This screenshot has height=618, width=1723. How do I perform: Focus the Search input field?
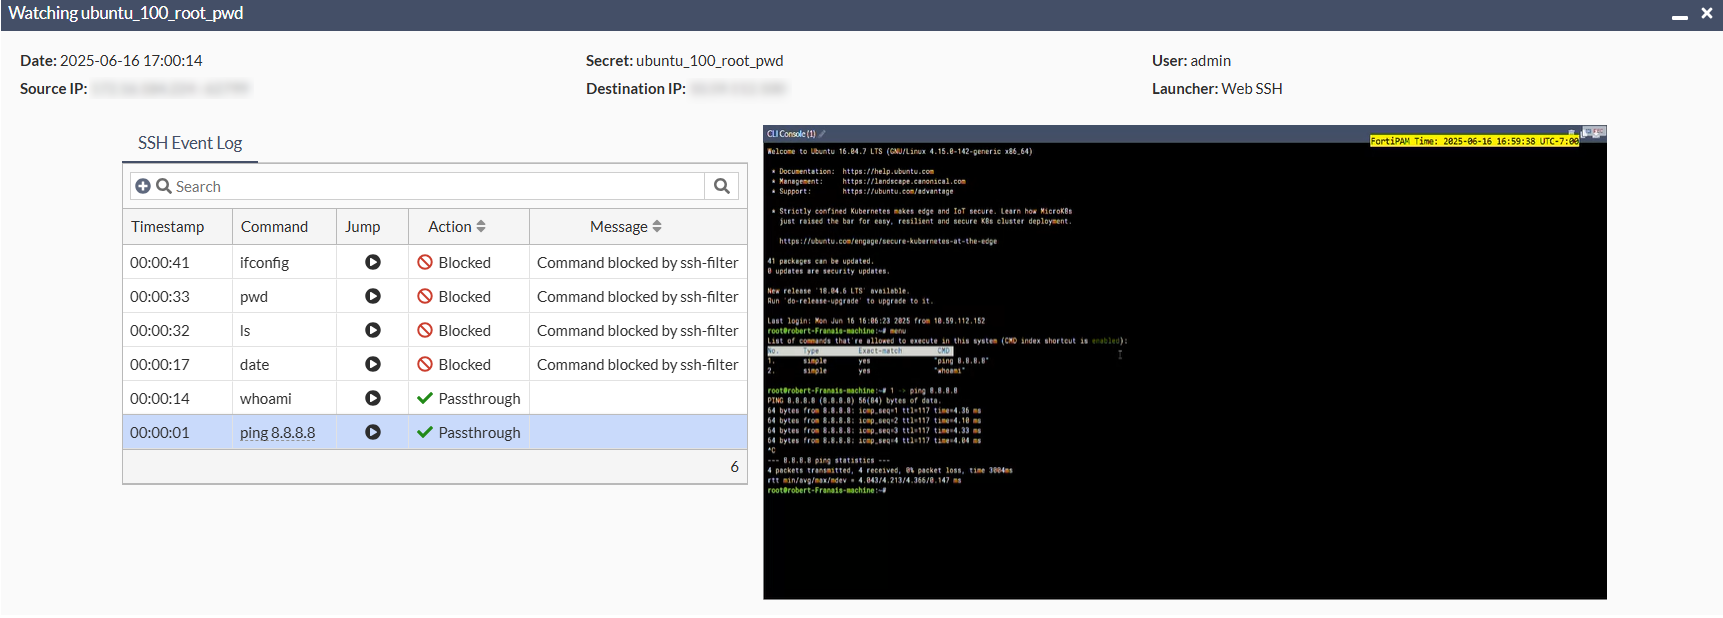pos(435,186)
